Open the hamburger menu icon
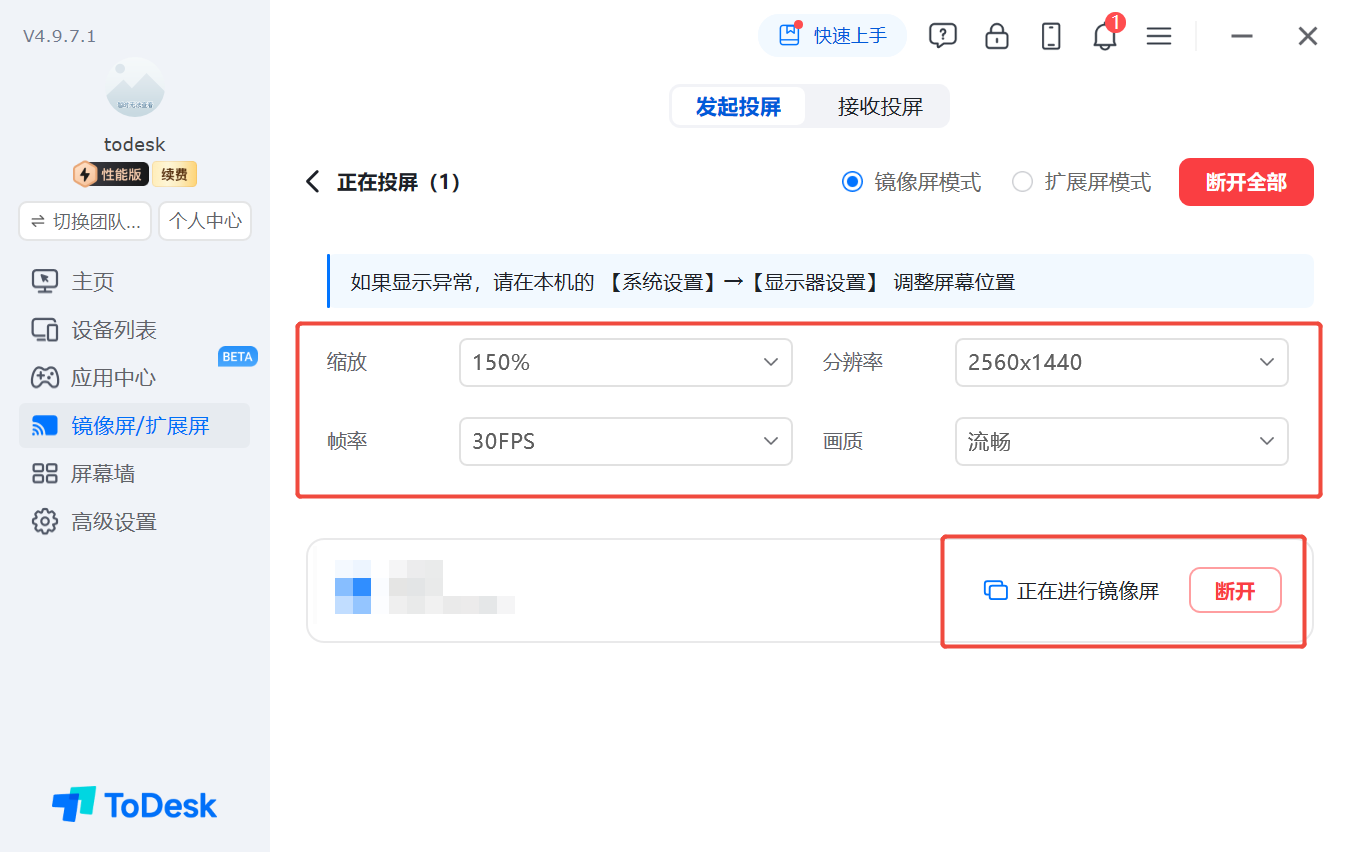This screenshot has height=852, width=1350. click(x=1159, y=36)
